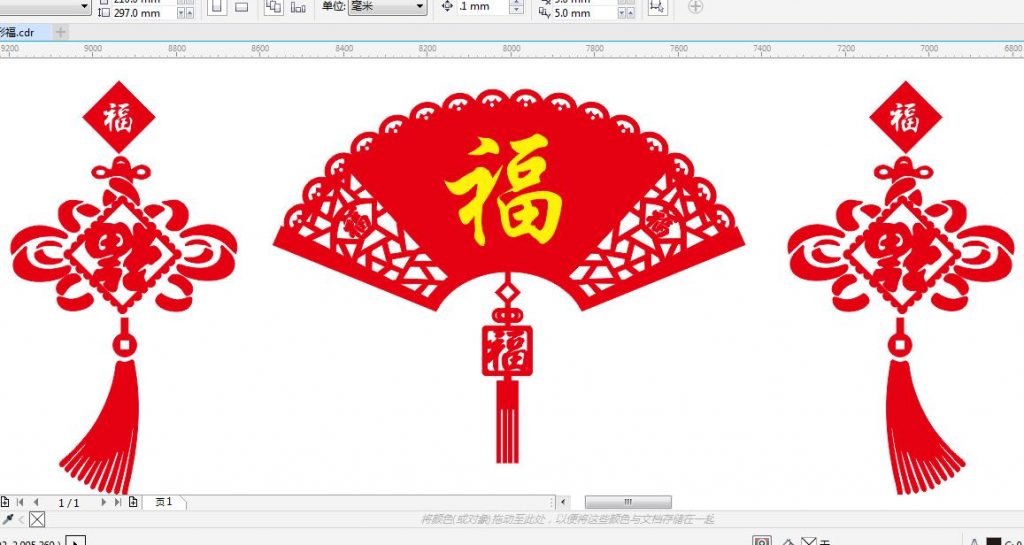
Task: Go to the last page
Action: coord(118,502)
